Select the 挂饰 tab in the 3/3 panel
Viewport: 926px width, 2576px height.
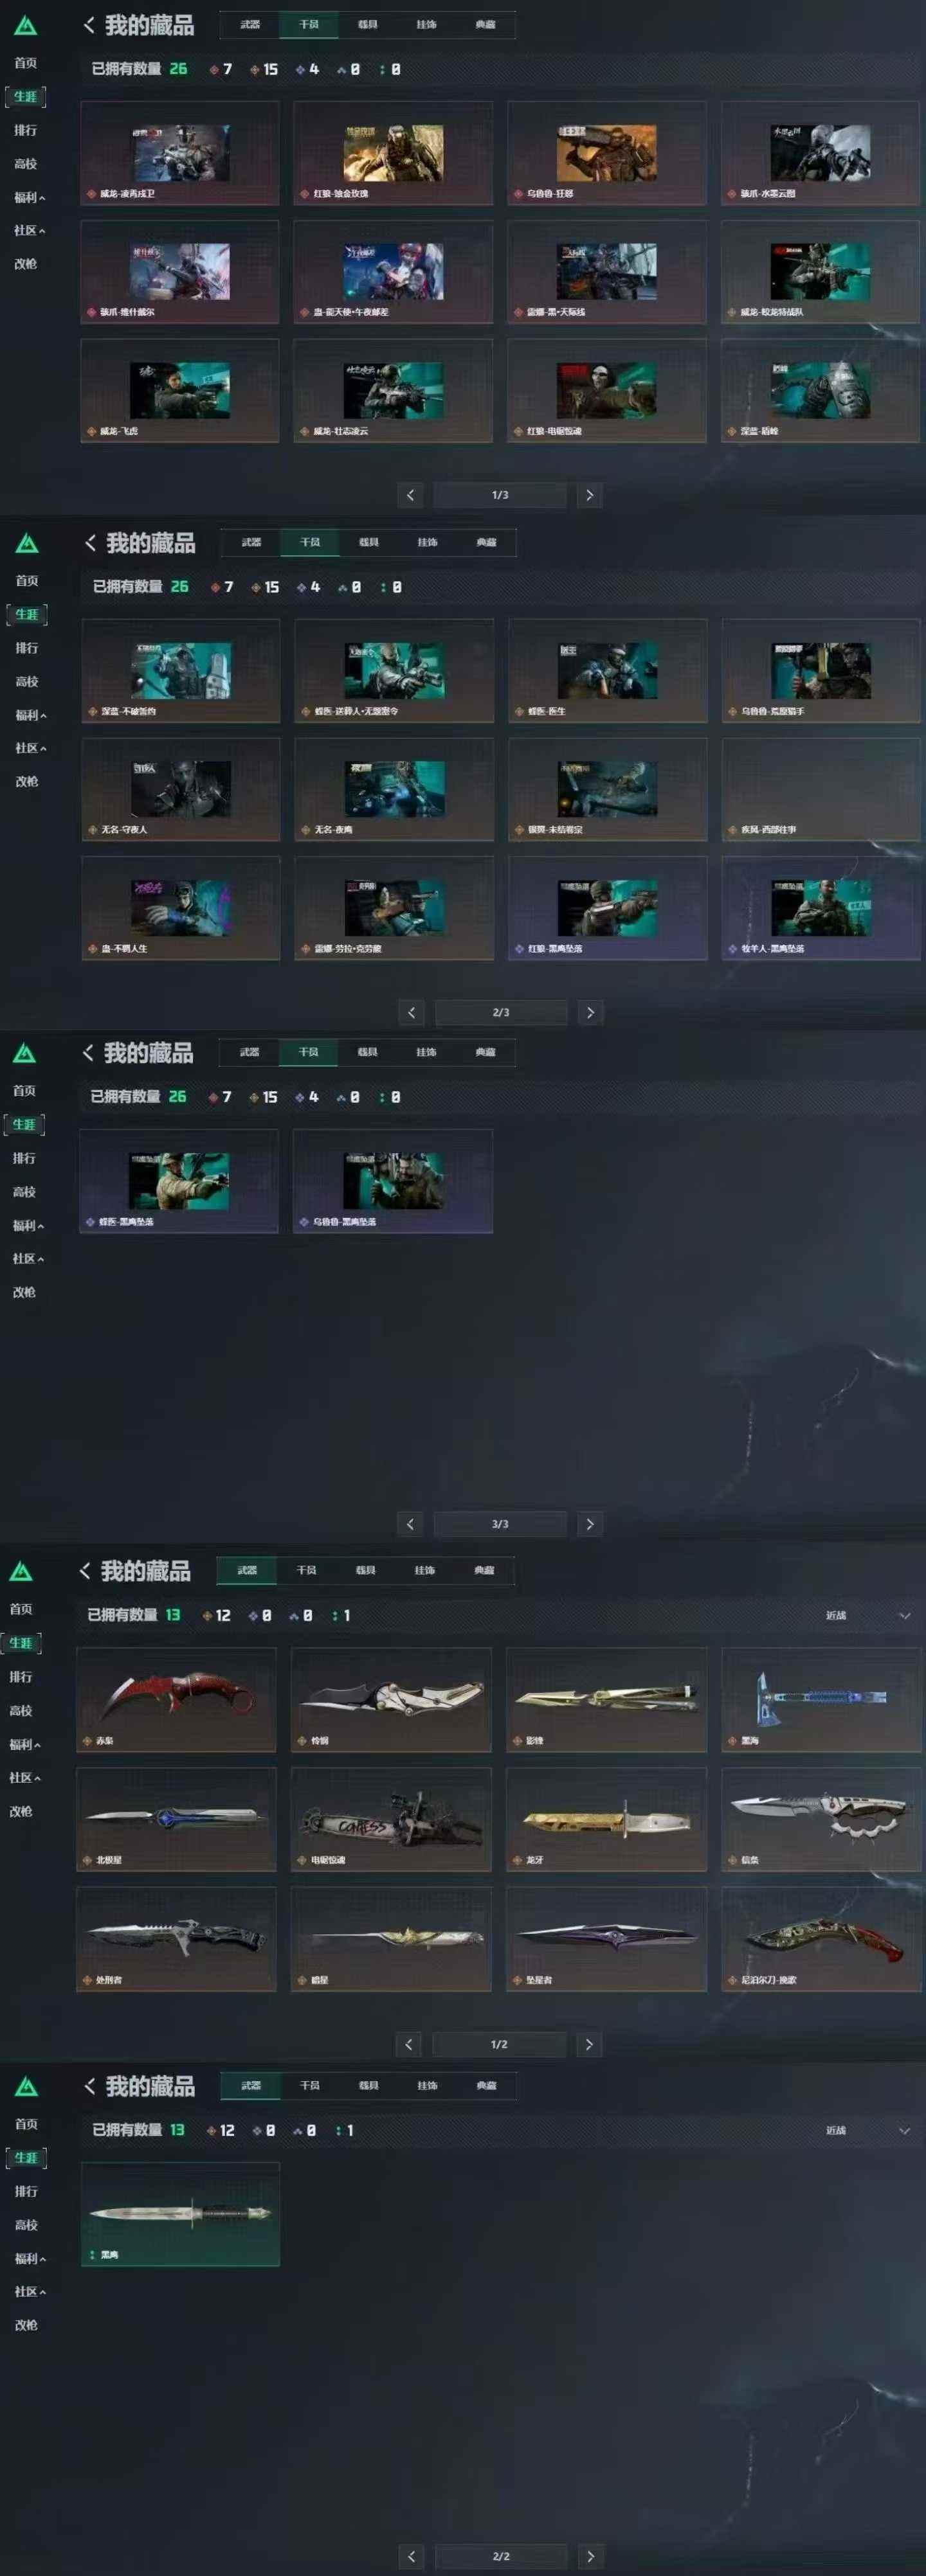pos(426,1052)
